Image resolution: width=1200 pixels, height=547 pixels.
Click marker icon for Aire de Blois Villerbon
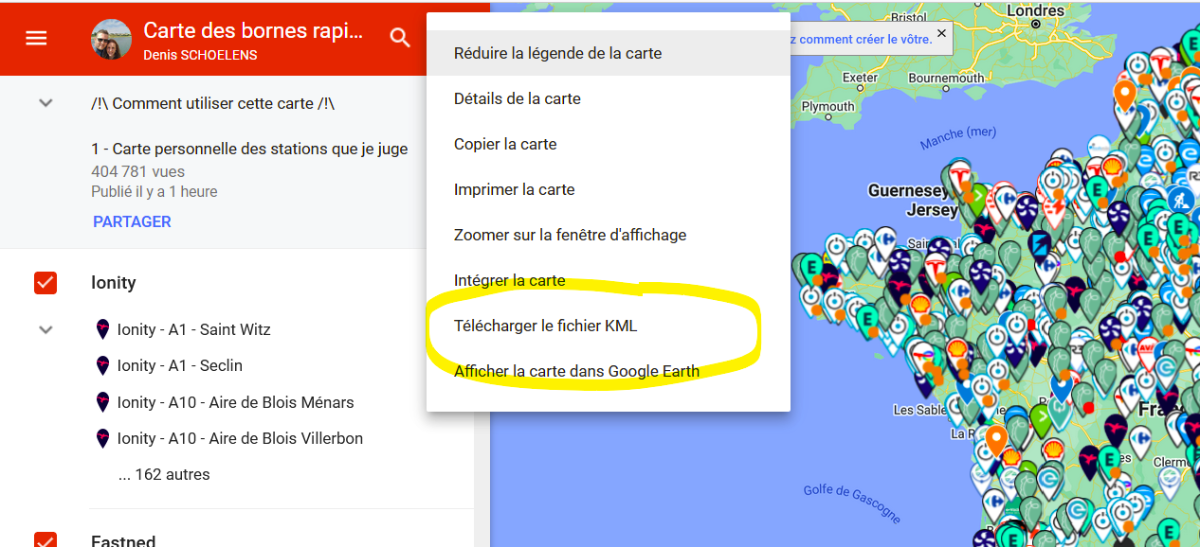pos(102,438)
